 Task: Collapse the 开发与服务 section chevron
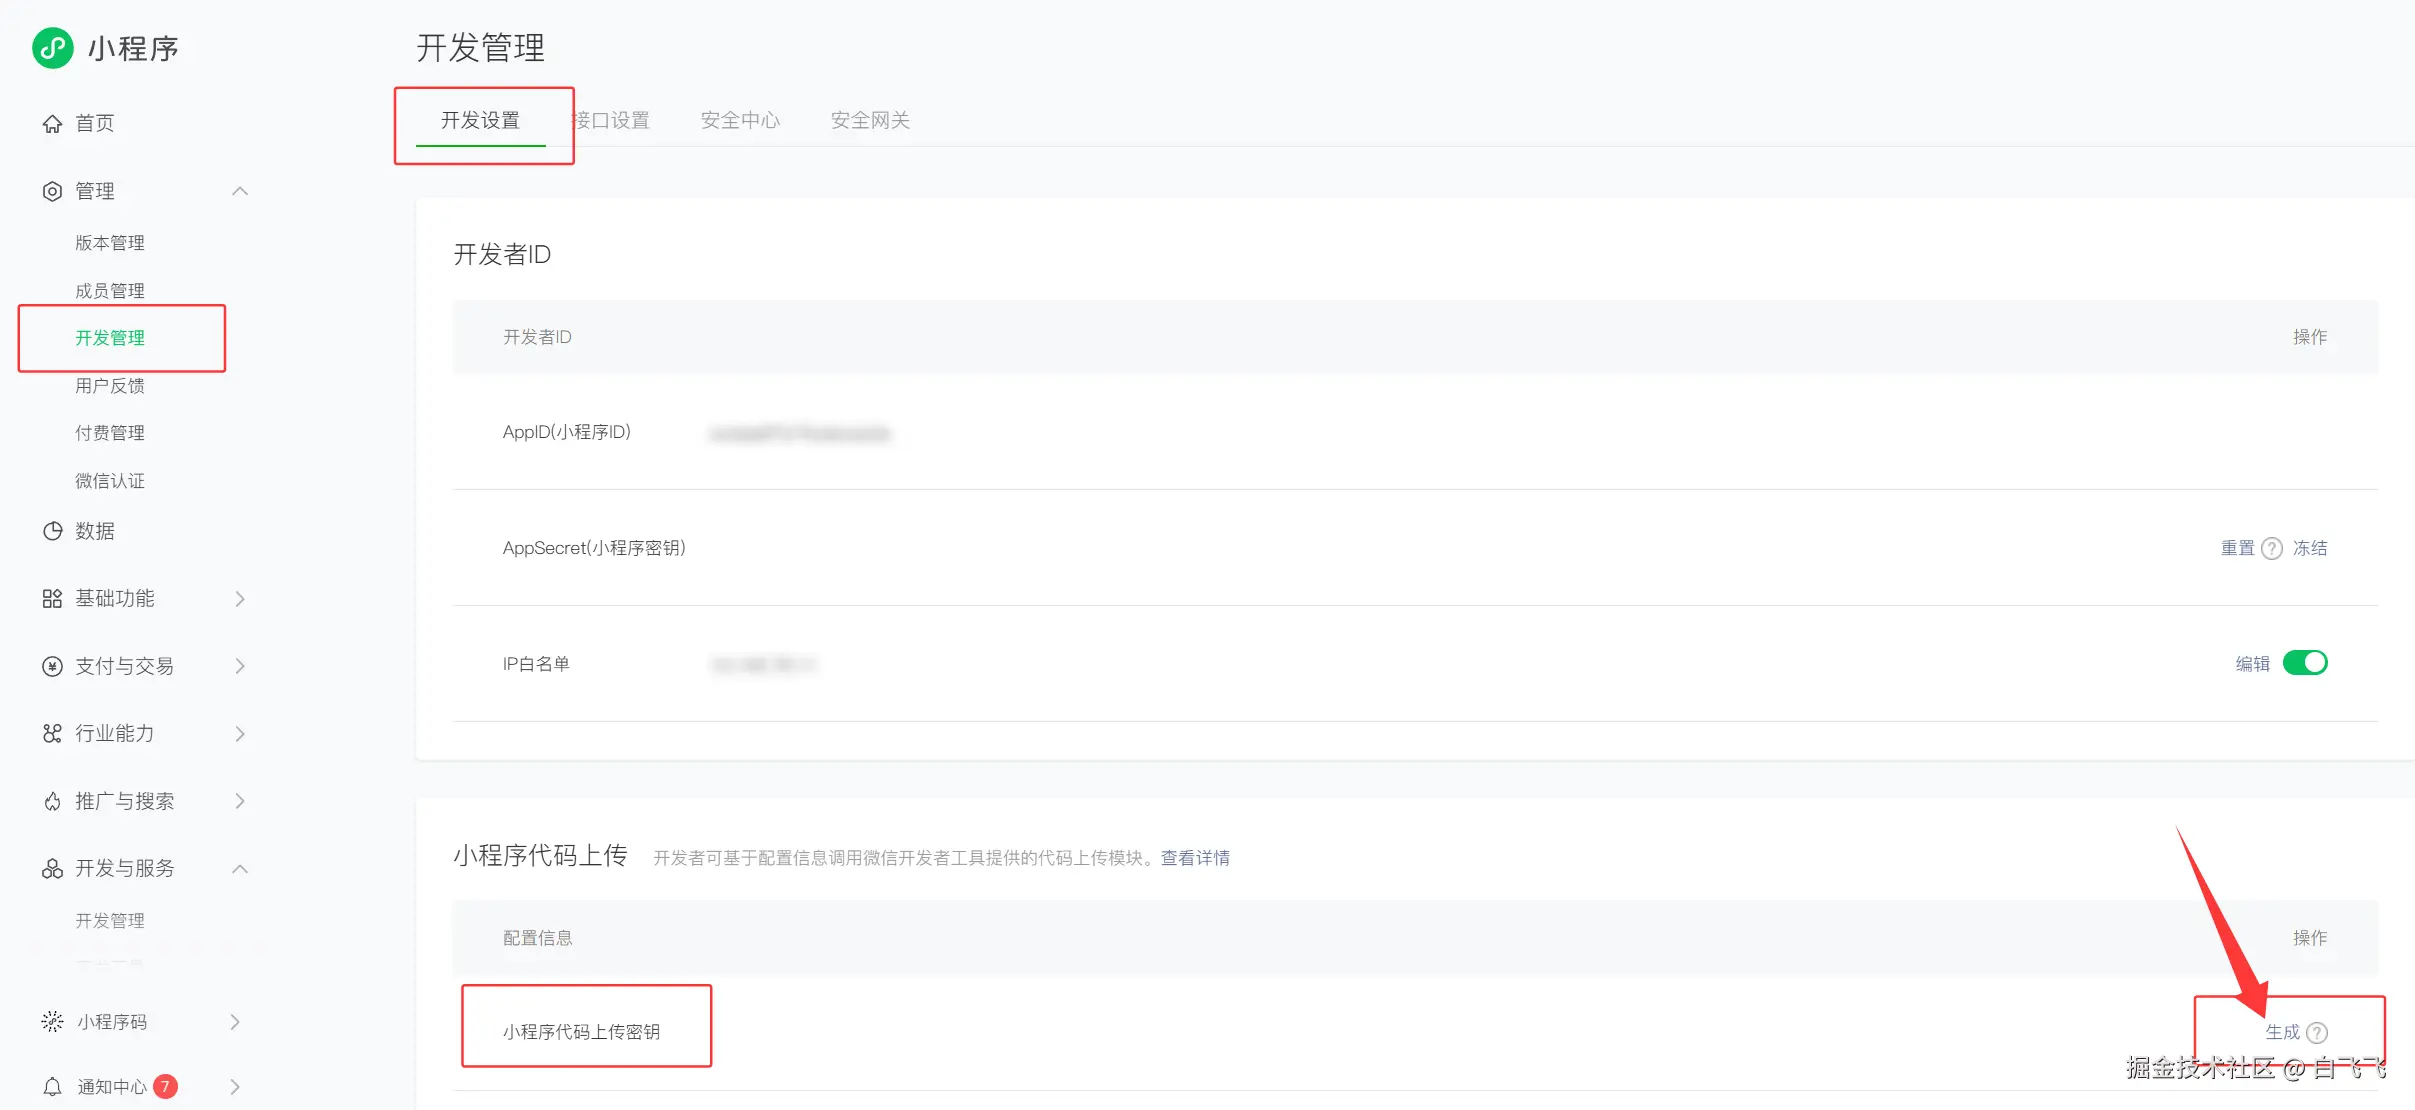pos(240,869)
